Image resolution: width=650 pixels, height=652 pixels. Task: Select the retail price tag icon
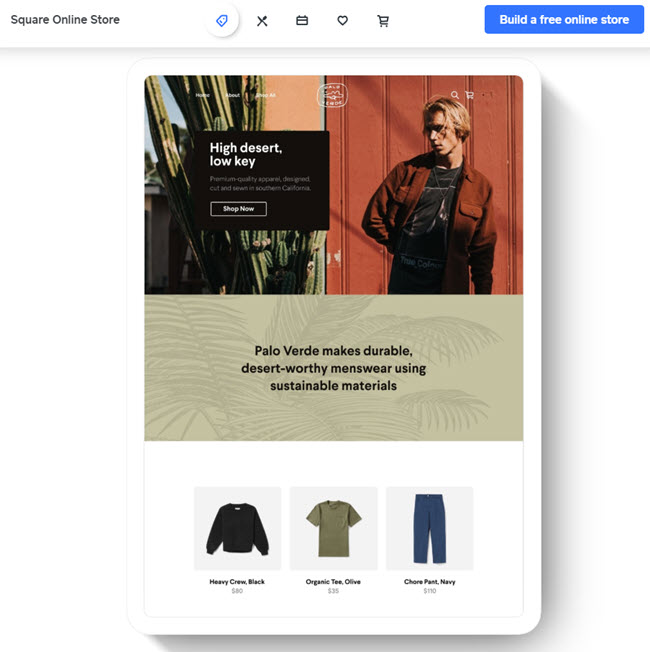coord(222,20)
